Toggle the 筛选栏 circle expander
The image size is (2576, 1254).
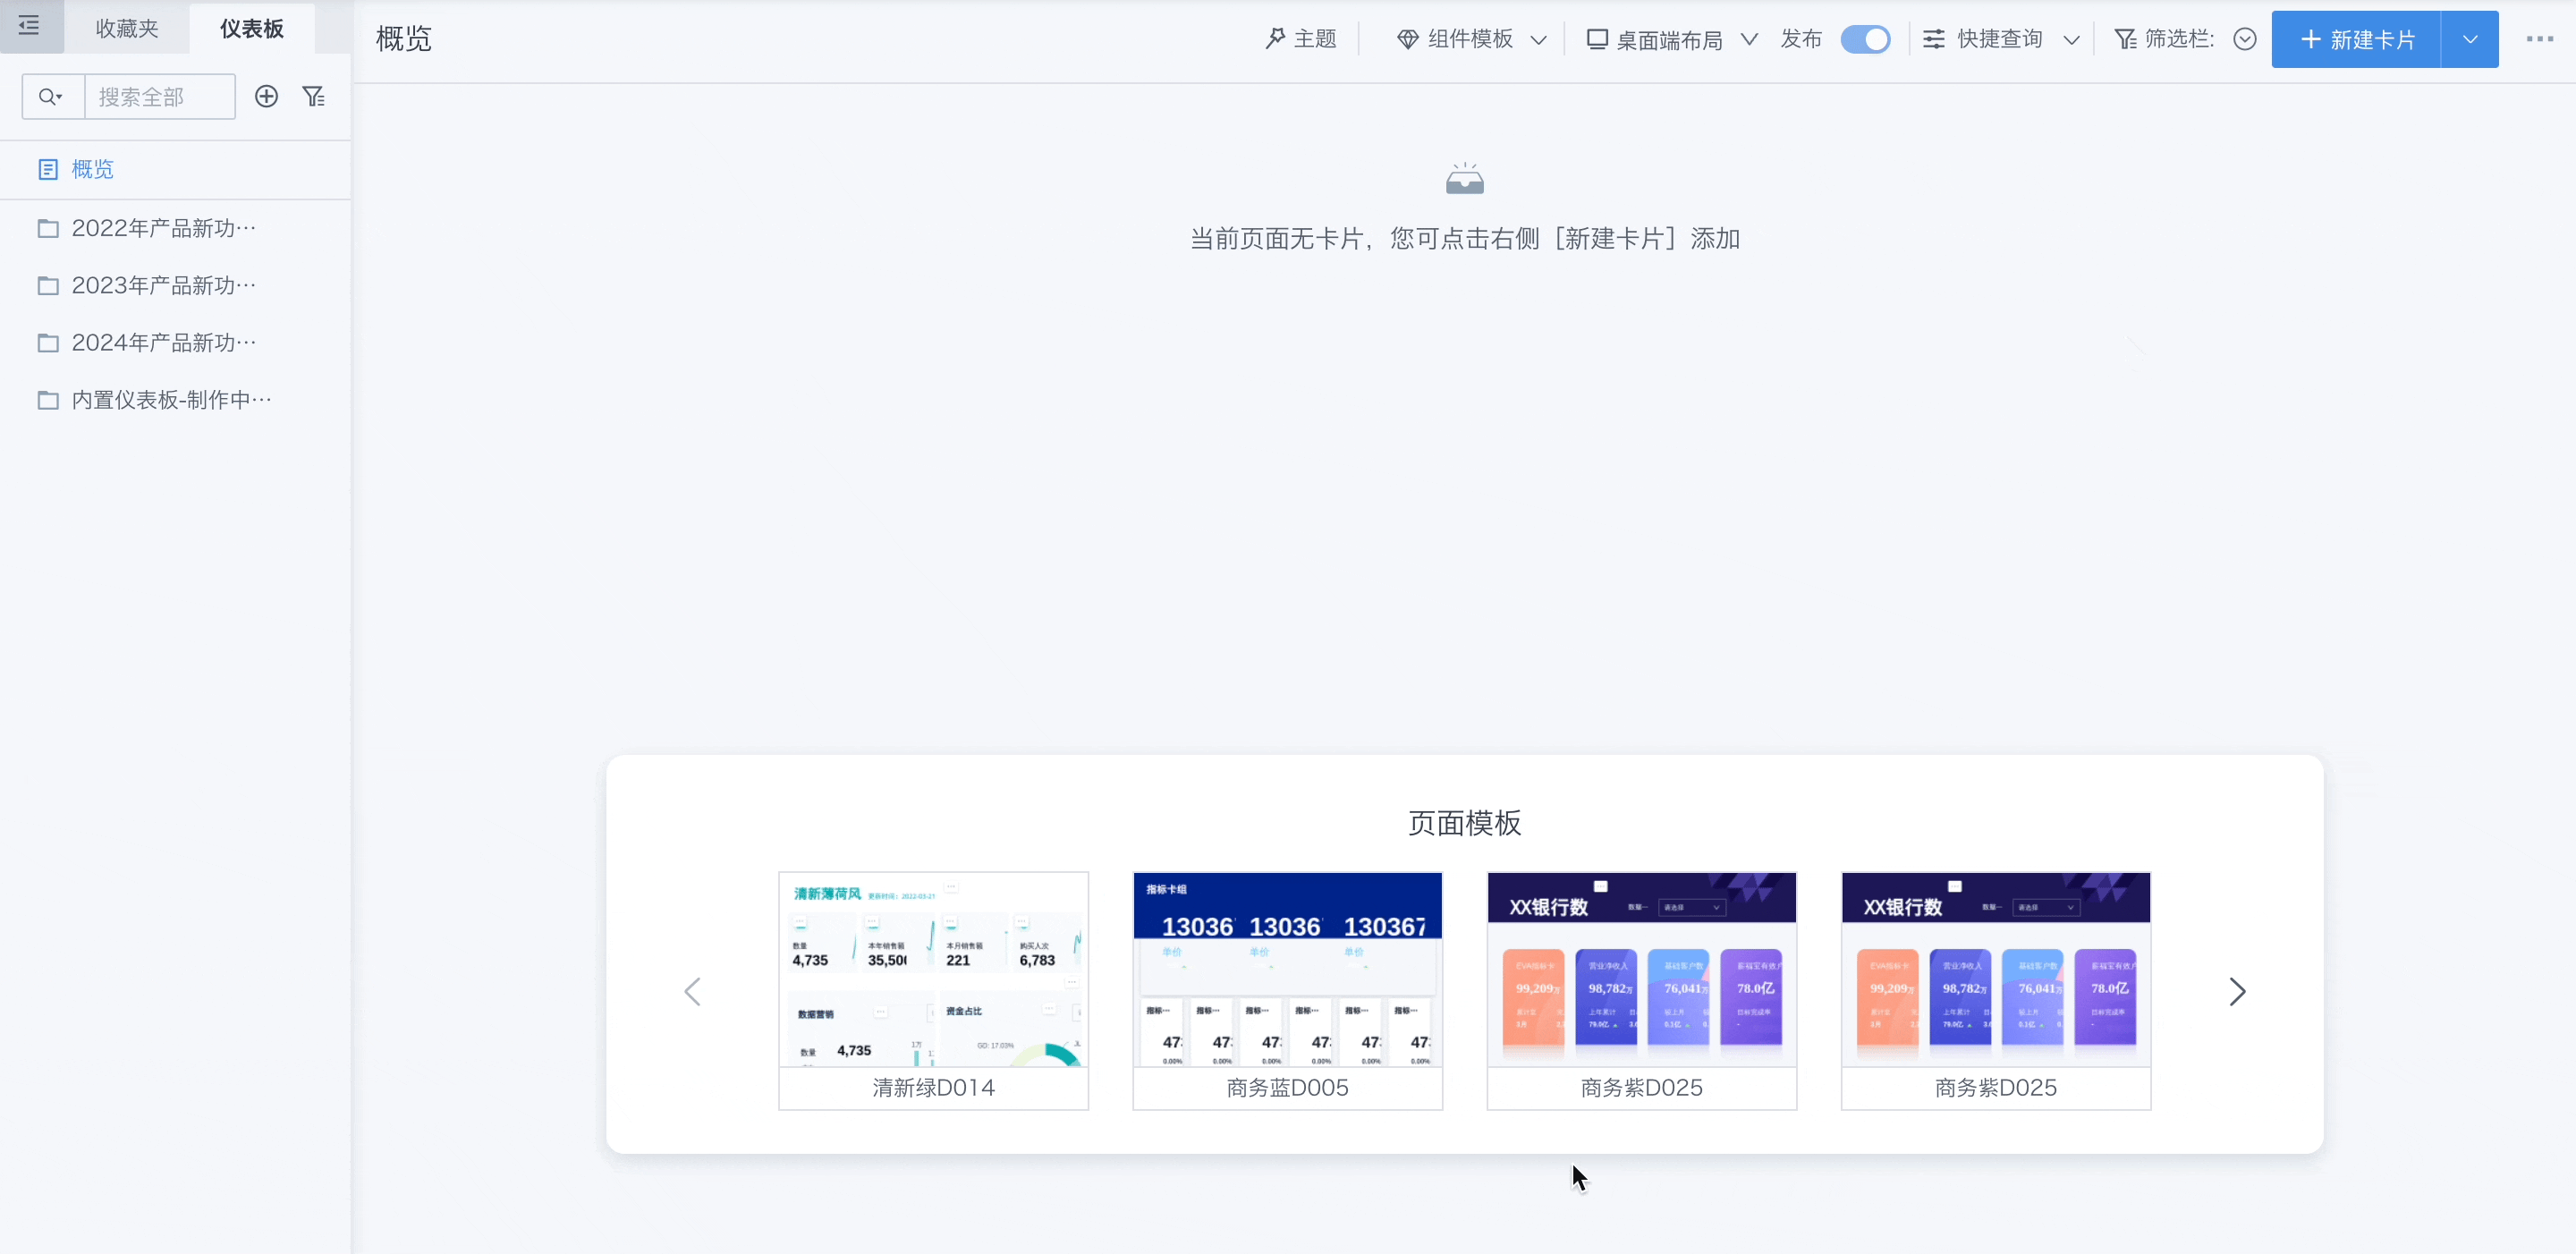click(2244, 39)
